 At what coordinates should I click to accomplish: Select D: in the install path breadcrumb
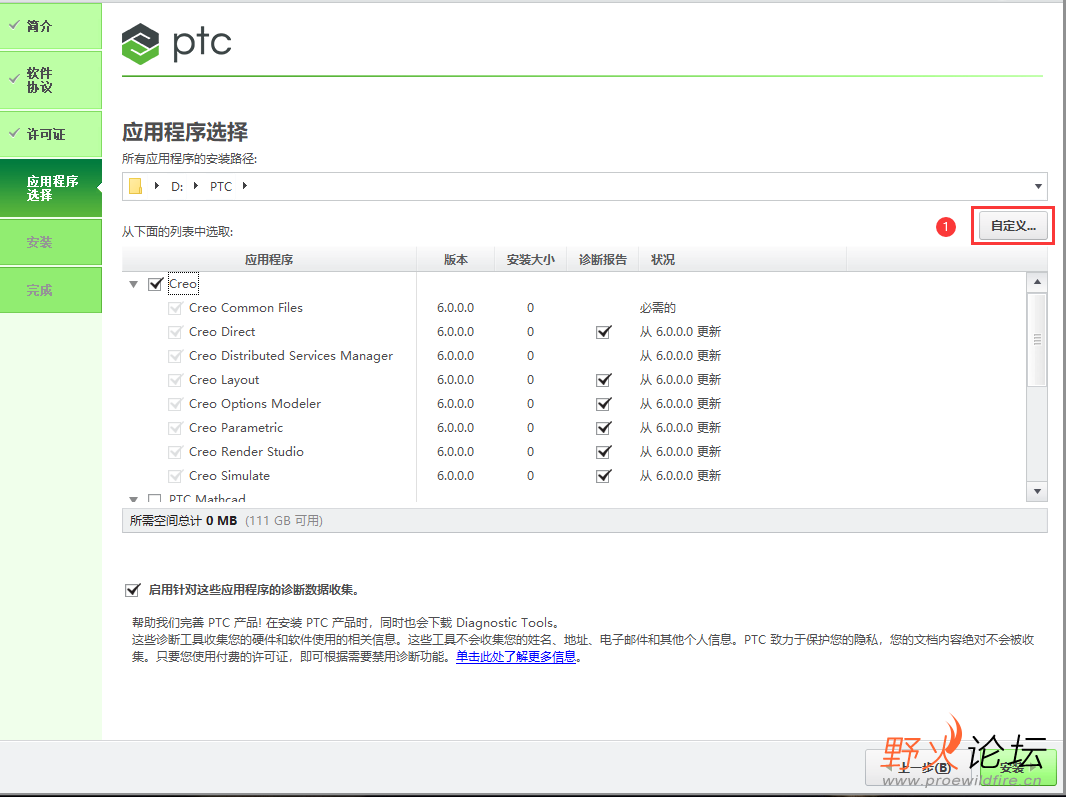point(177,186)
